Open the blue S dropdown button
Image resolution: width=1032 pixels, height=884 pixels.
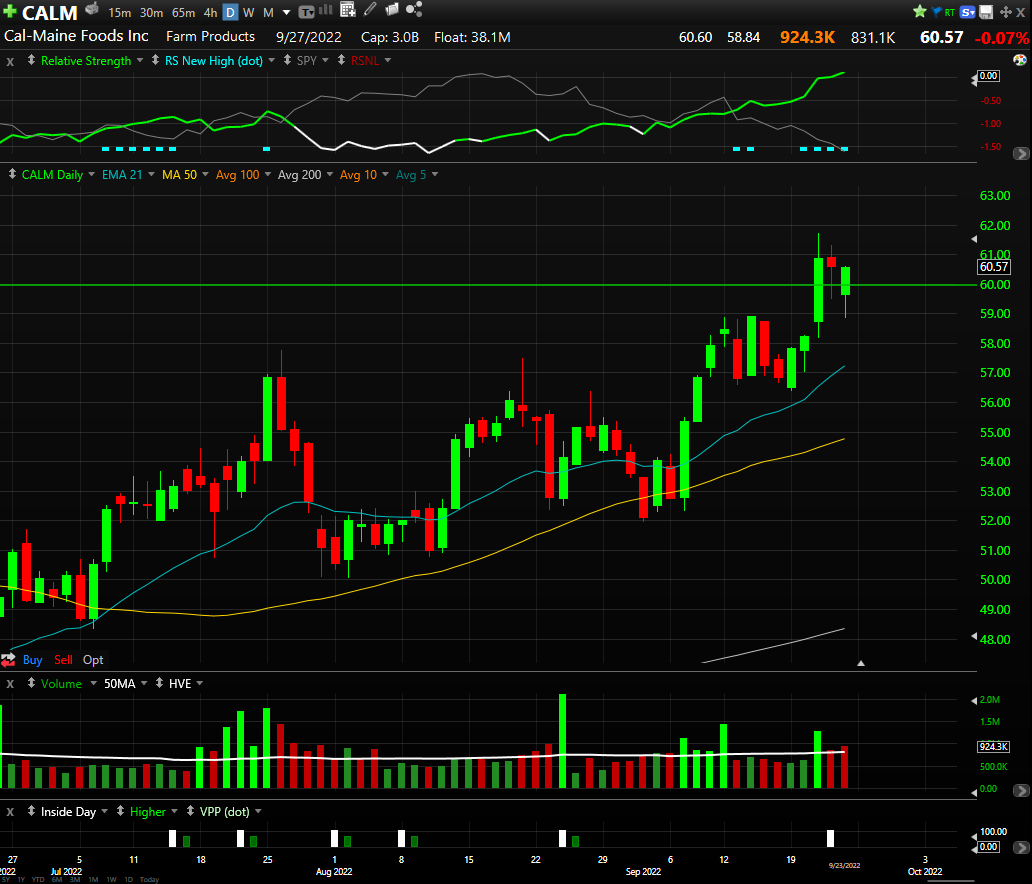point(968,12)
